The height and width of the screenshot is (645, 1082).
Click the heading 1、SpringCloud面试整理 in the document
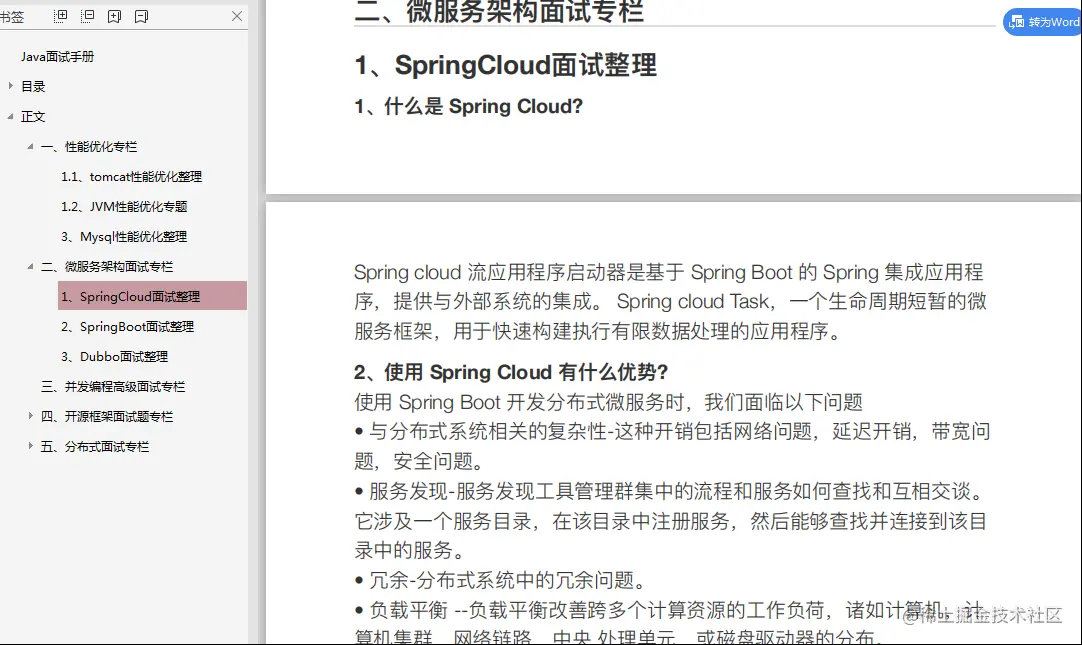click(x=505, y=66)
